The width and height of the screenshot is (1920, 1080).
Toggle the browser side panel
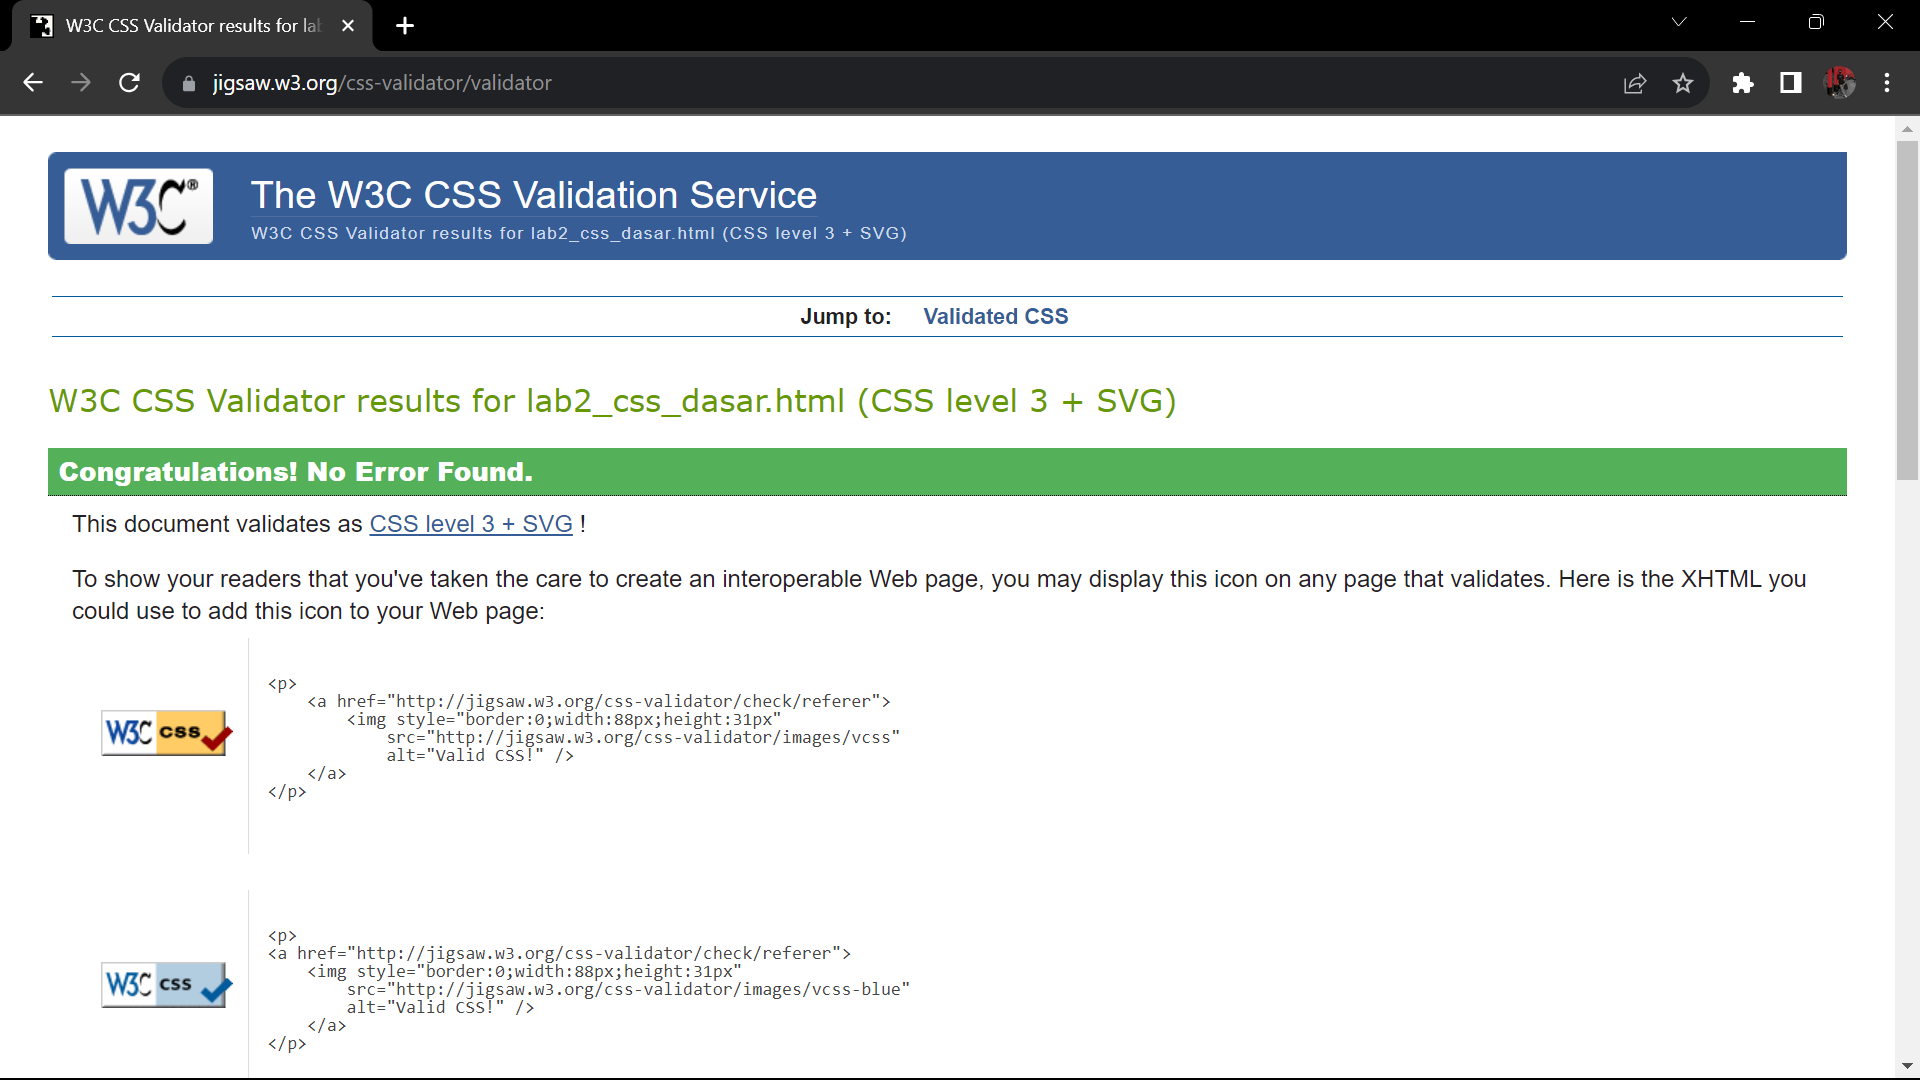(x=1791, y=83)
